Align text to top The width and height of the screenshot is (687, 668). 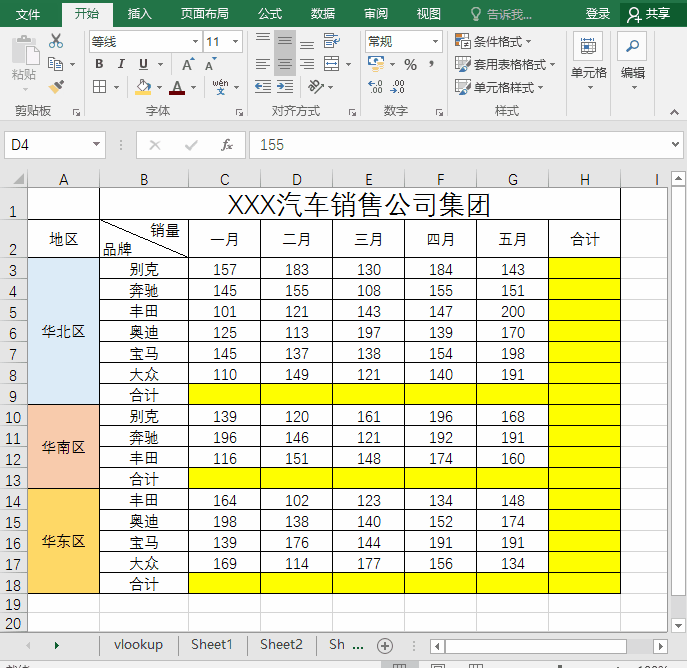tap(263, 40)
